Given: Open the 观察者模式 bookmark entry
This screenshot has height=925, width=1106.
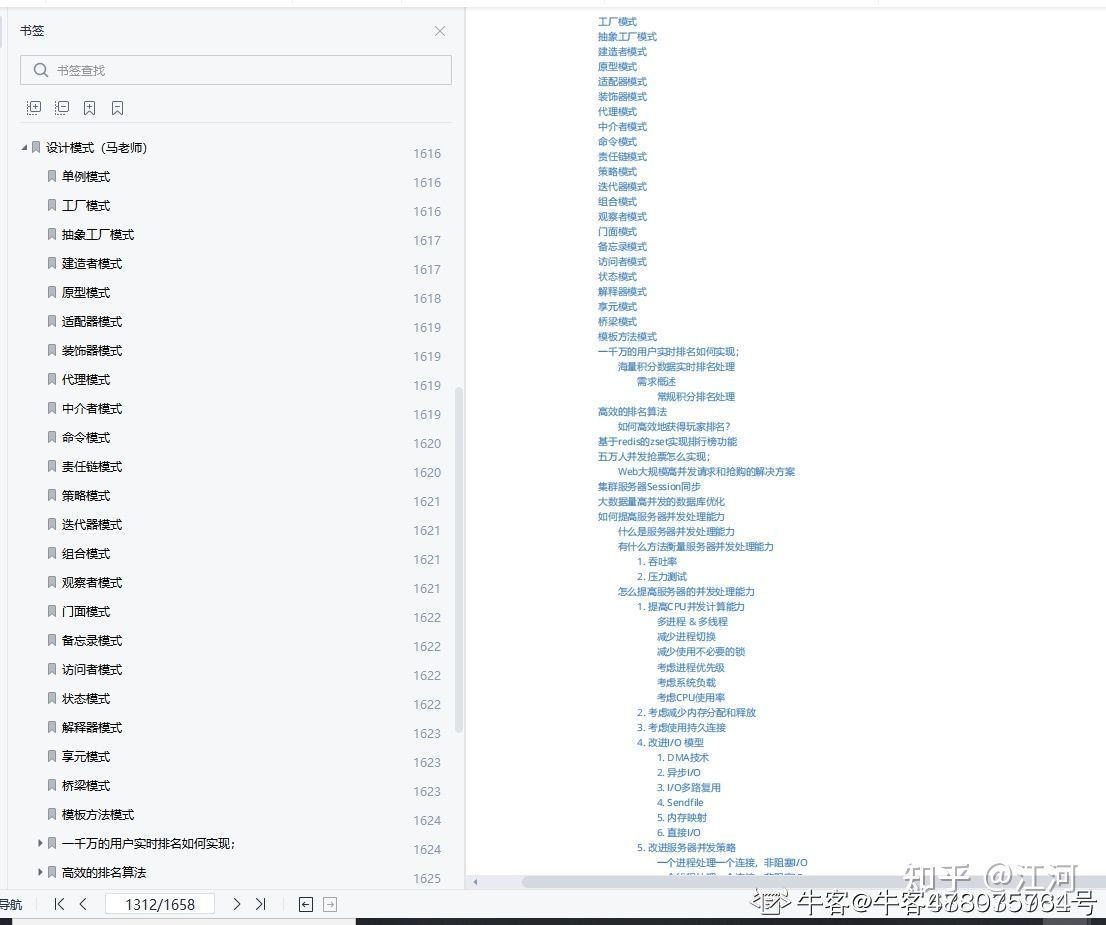Looking at the screenshot, I should [92, 583].
